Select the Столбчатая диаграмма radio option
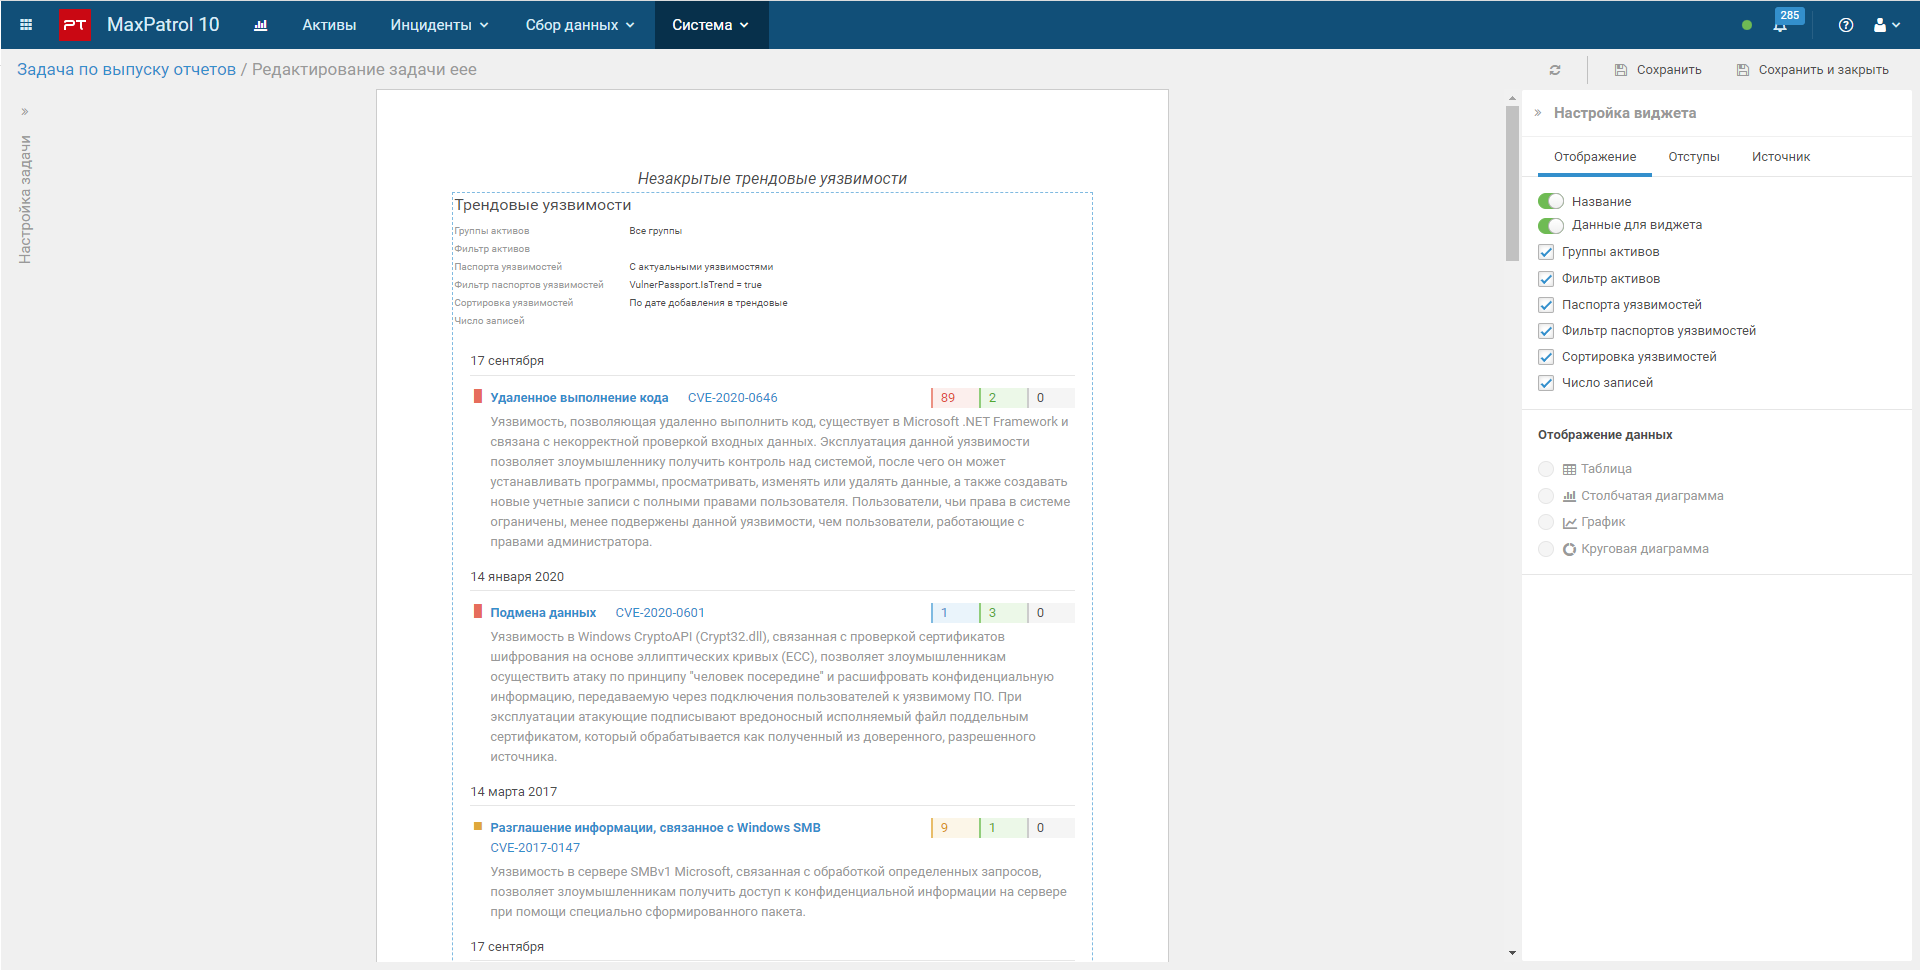Image resolution: width=1920 pixels, height=970 pixels. pos(1546,496)
